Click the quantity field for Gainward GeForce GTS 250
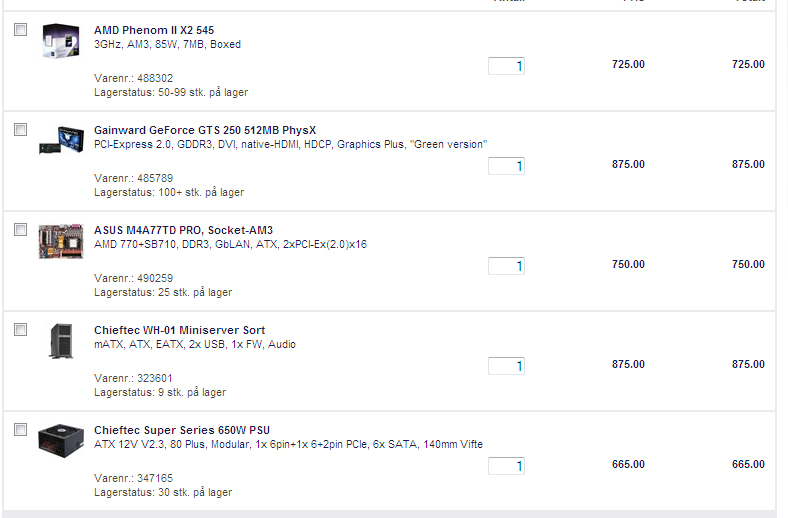This screenshot has width=788, height=518. point(506,166)
